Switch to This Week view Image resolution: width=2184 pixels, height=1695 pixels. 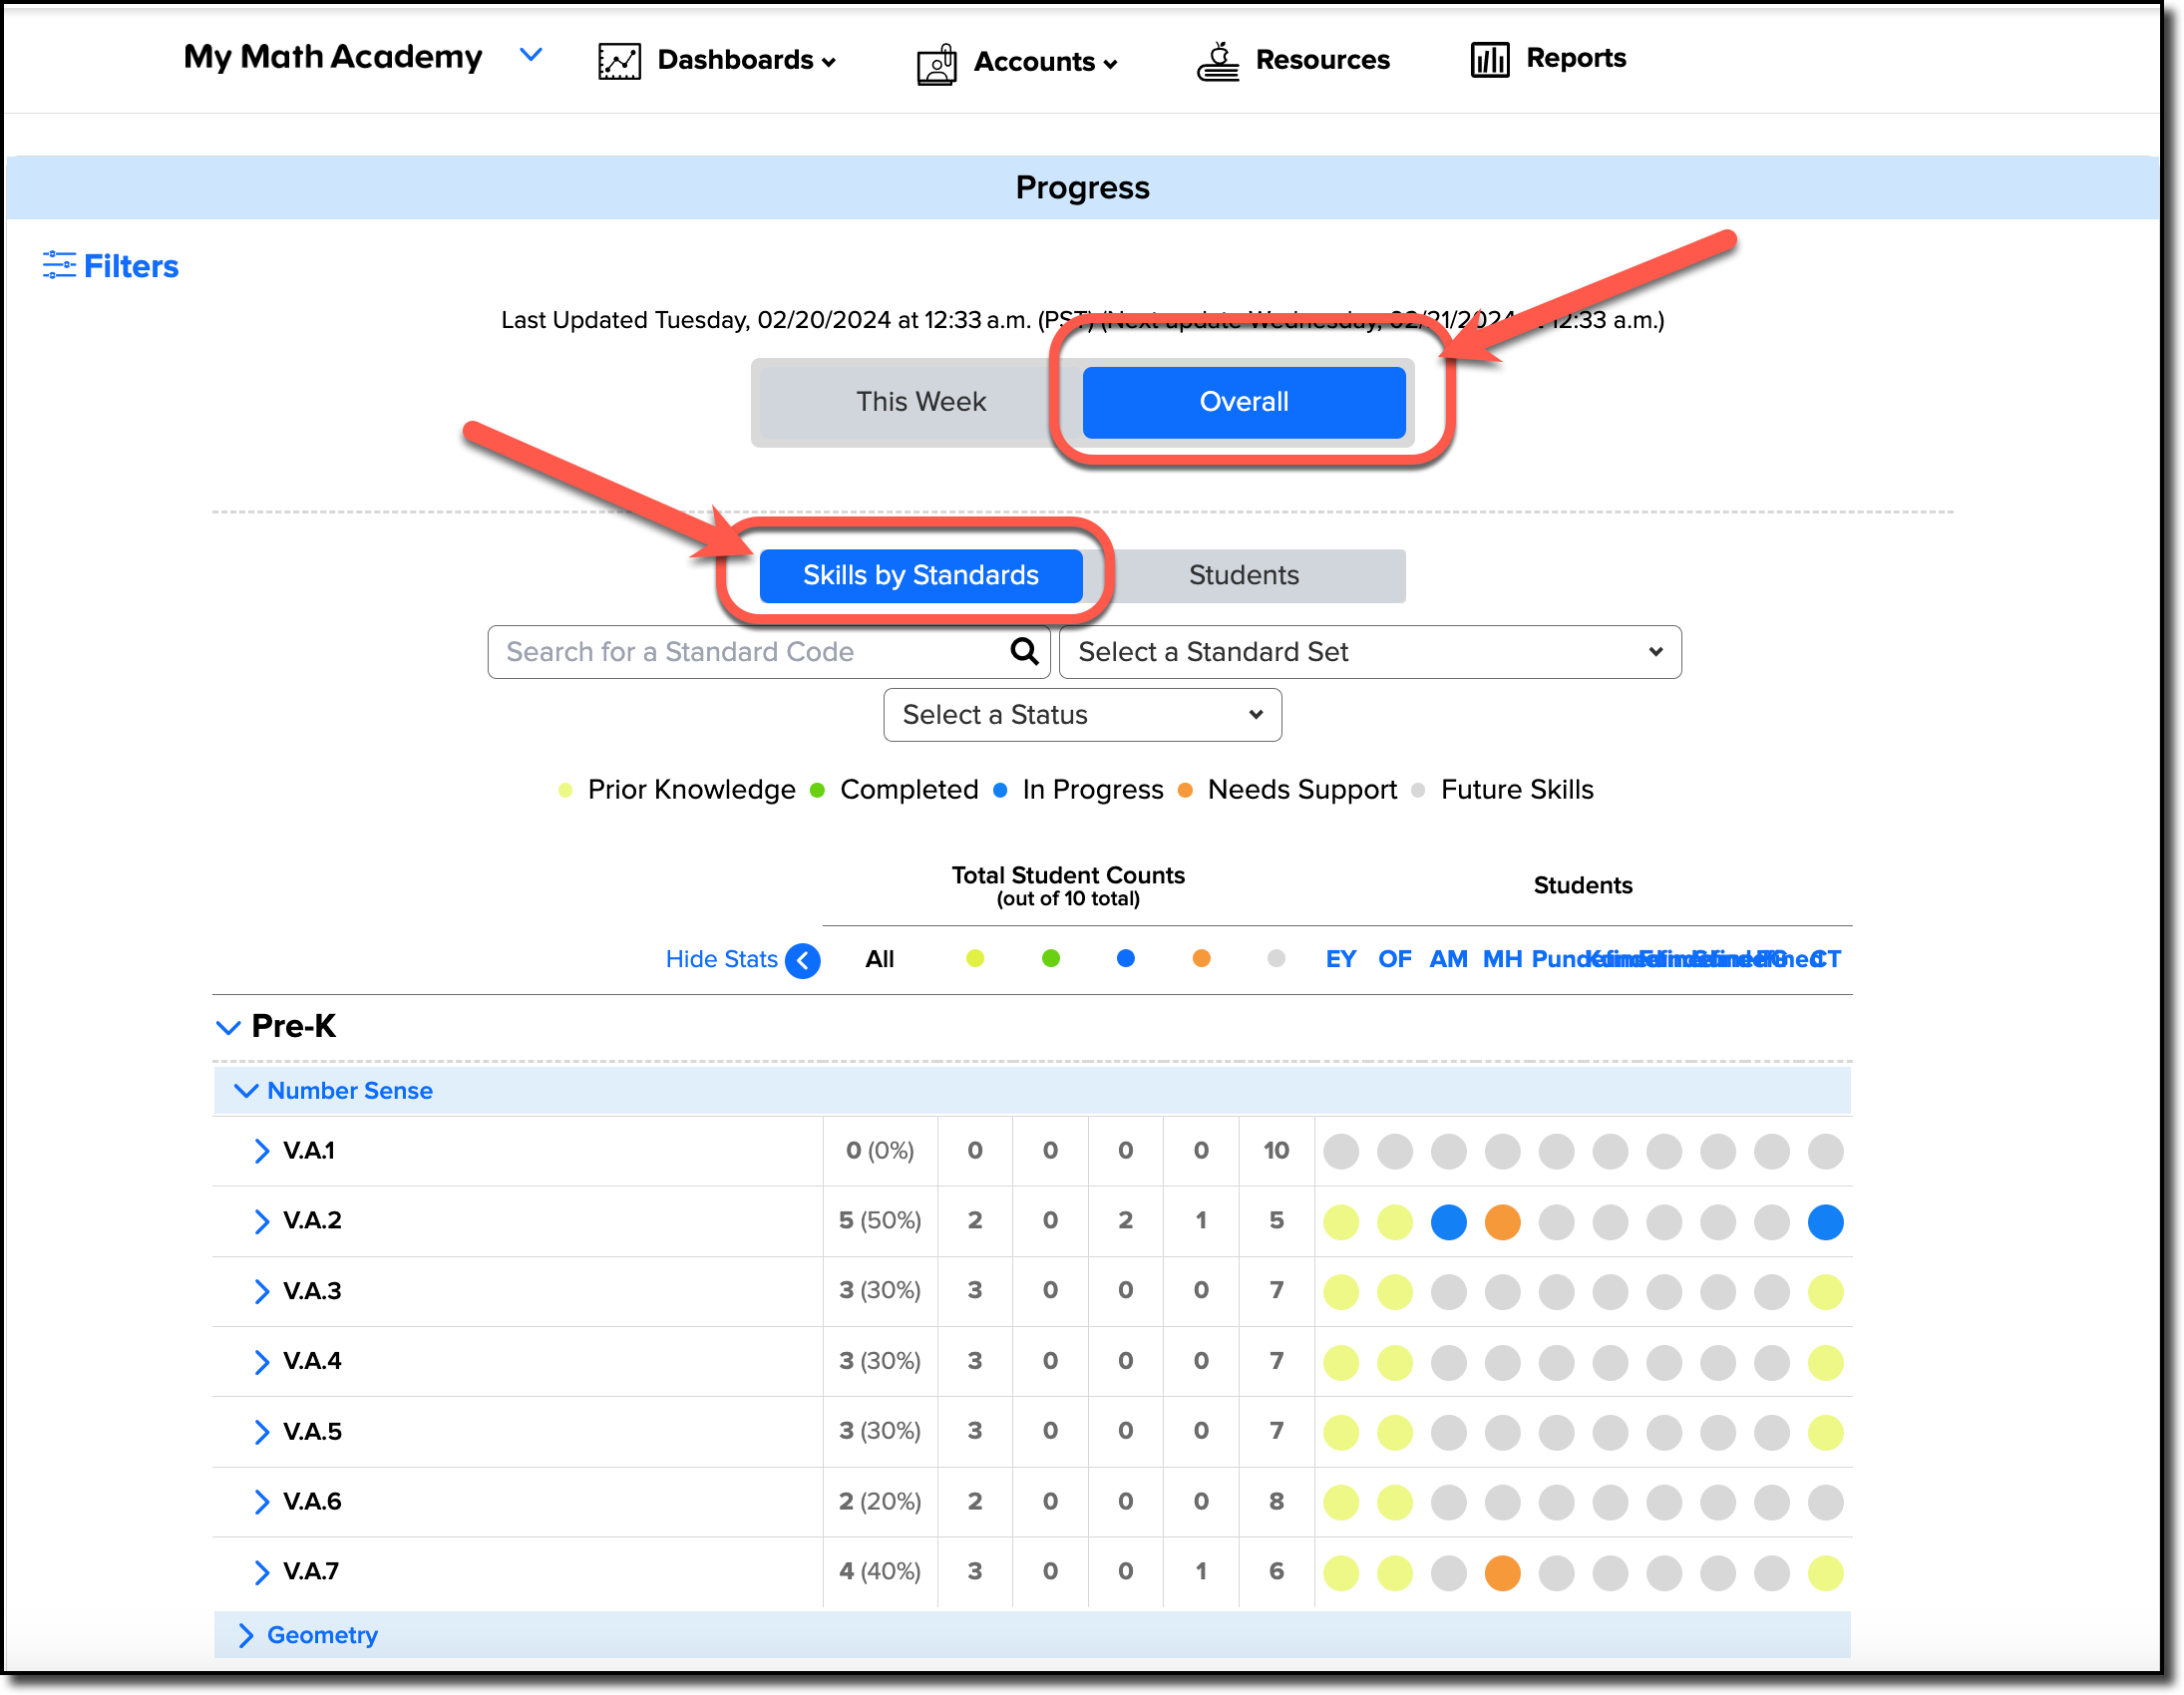tap(921, 402)
